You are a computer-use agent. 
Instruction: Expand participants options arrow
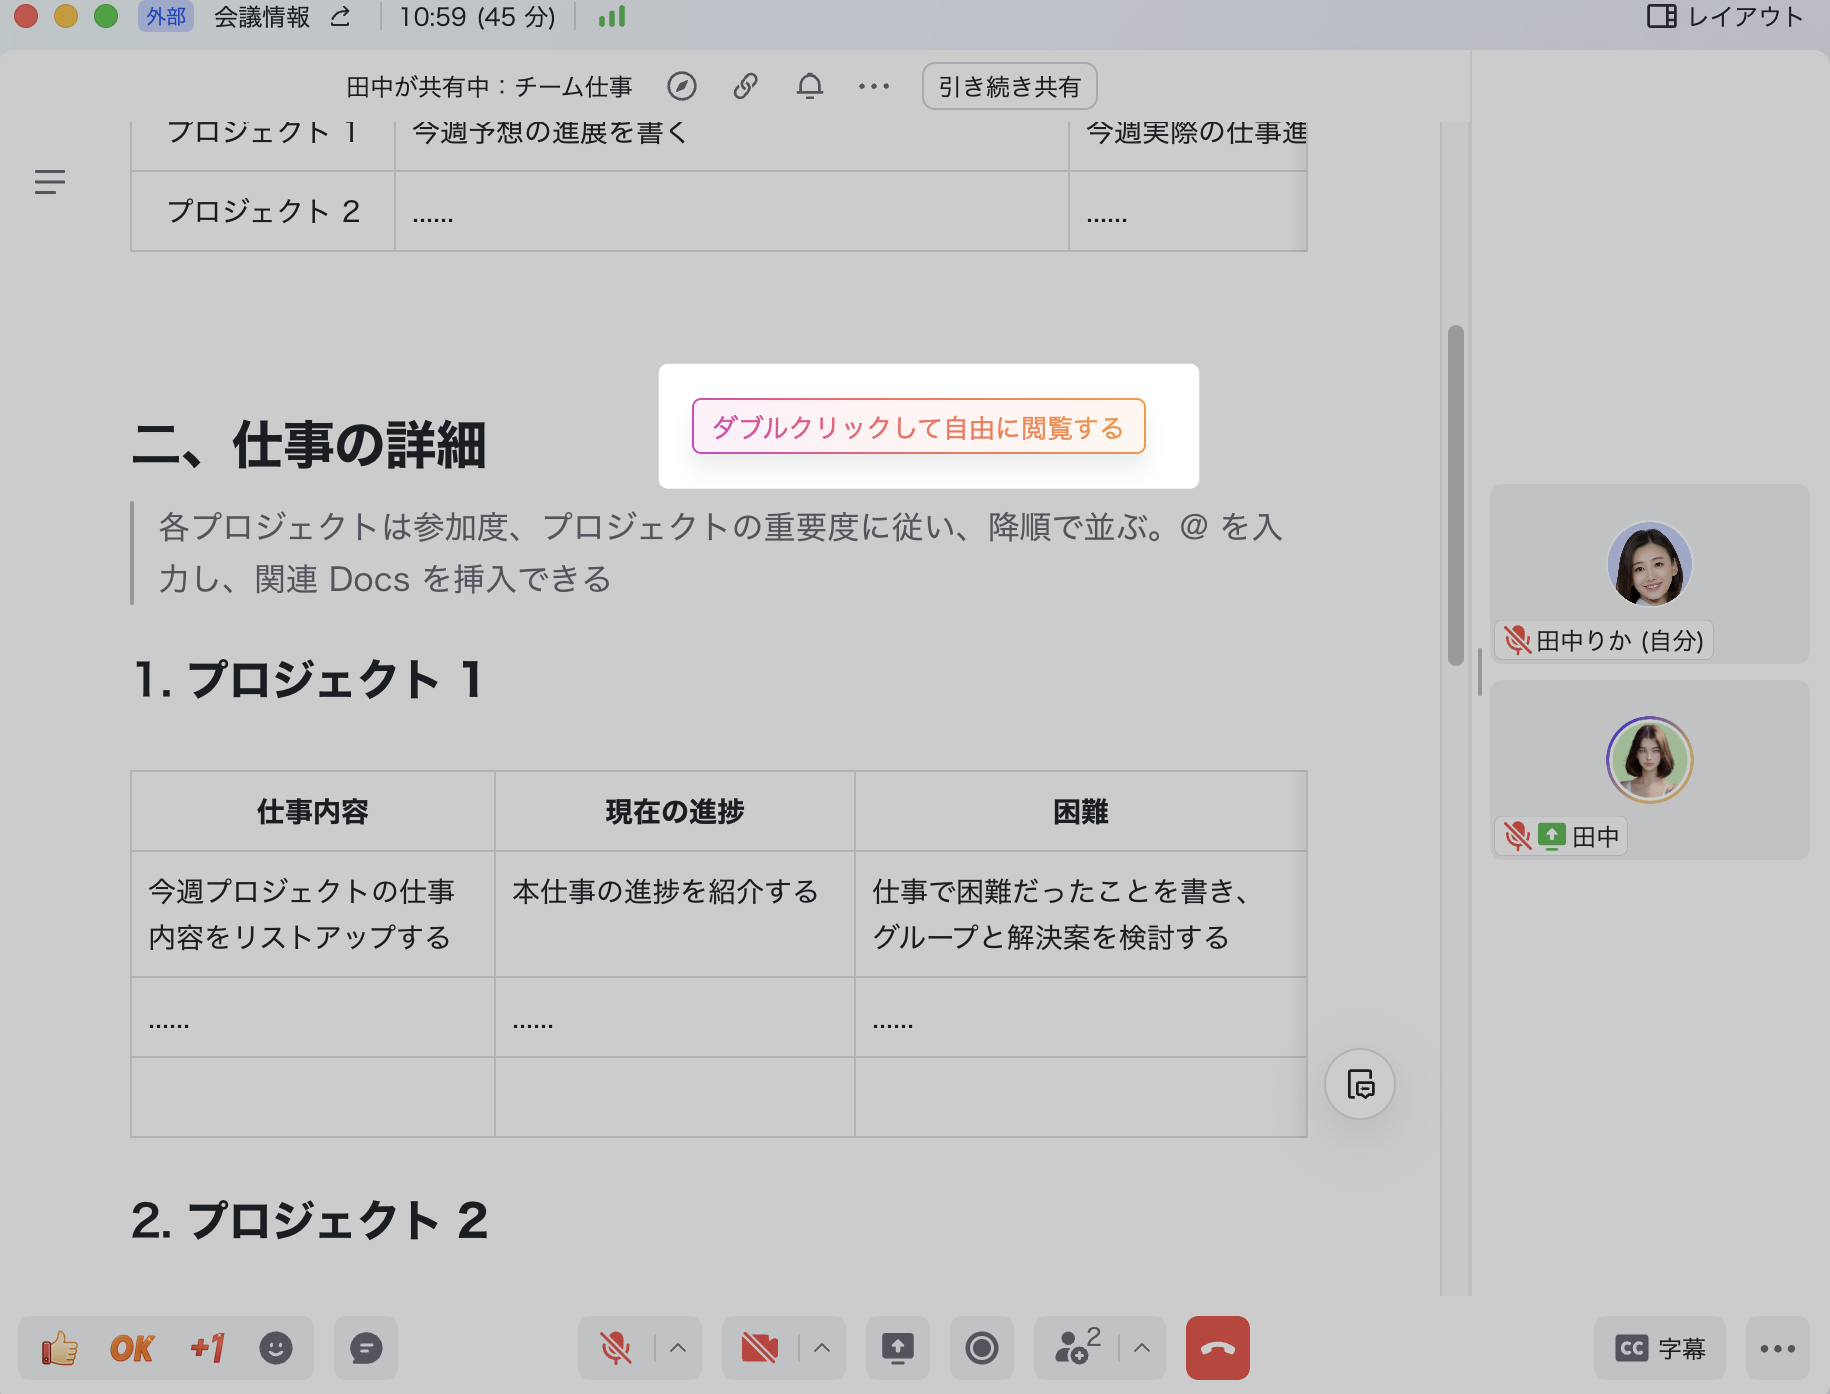(x=1142, y=1348)
